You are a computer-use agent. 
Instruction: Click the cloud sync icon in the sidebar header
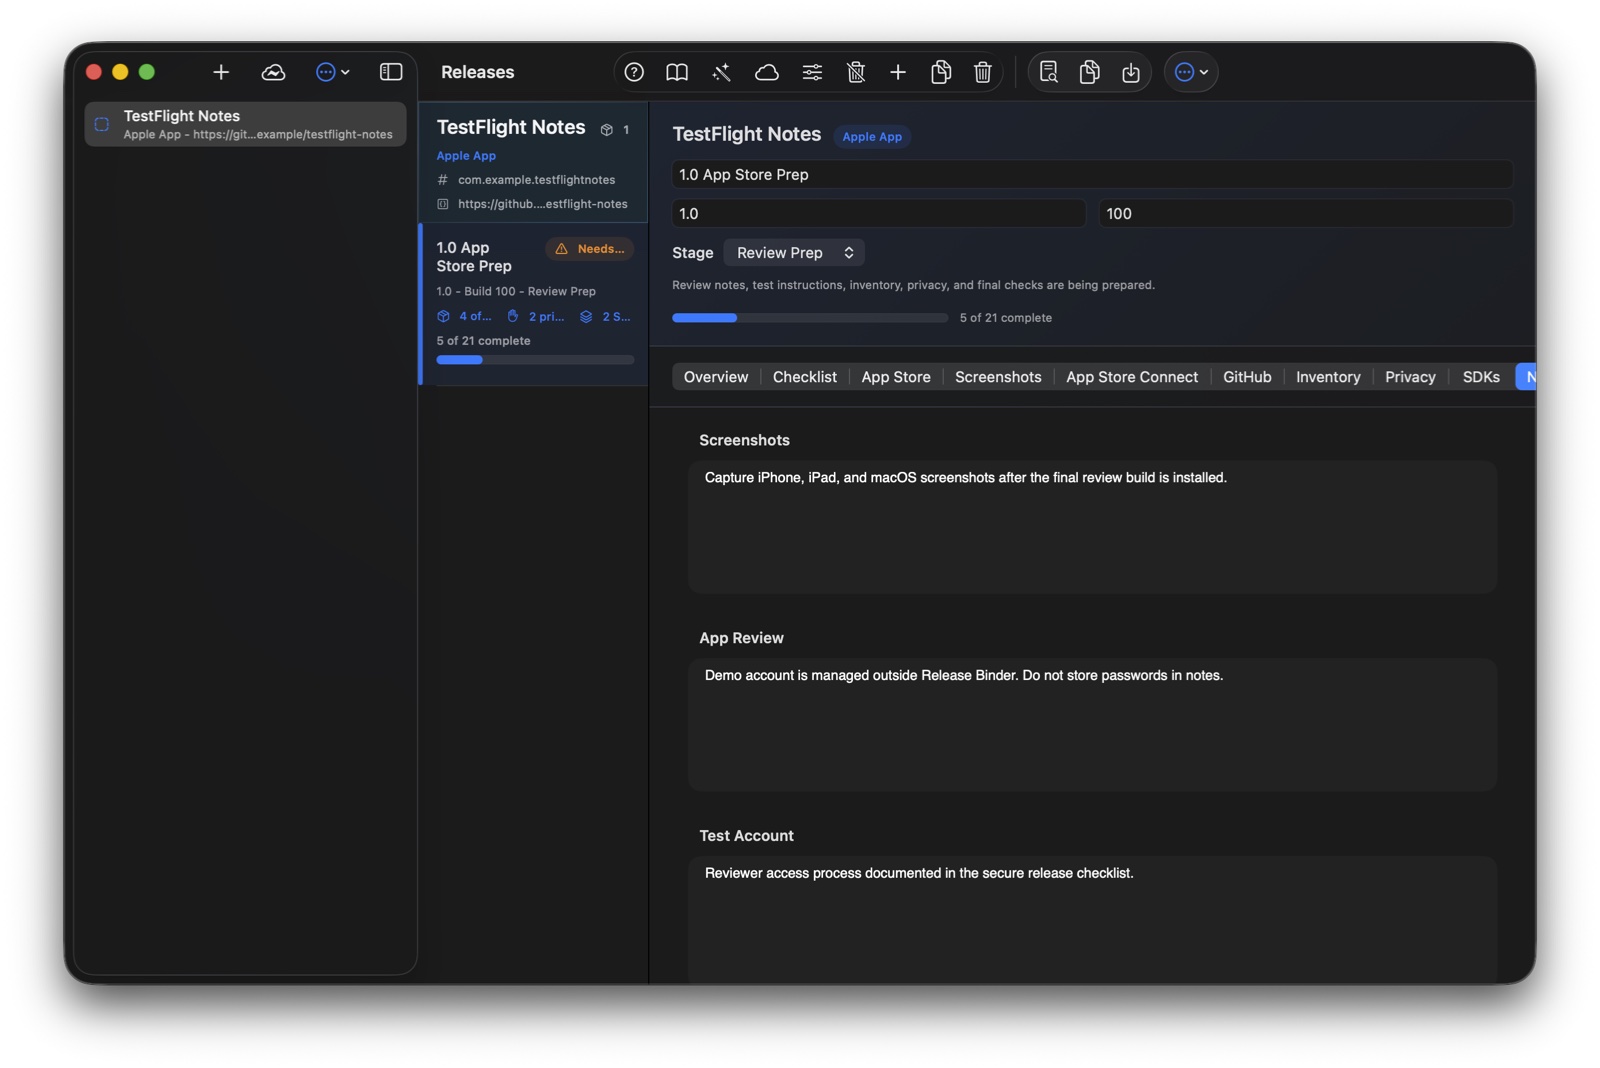273,72
